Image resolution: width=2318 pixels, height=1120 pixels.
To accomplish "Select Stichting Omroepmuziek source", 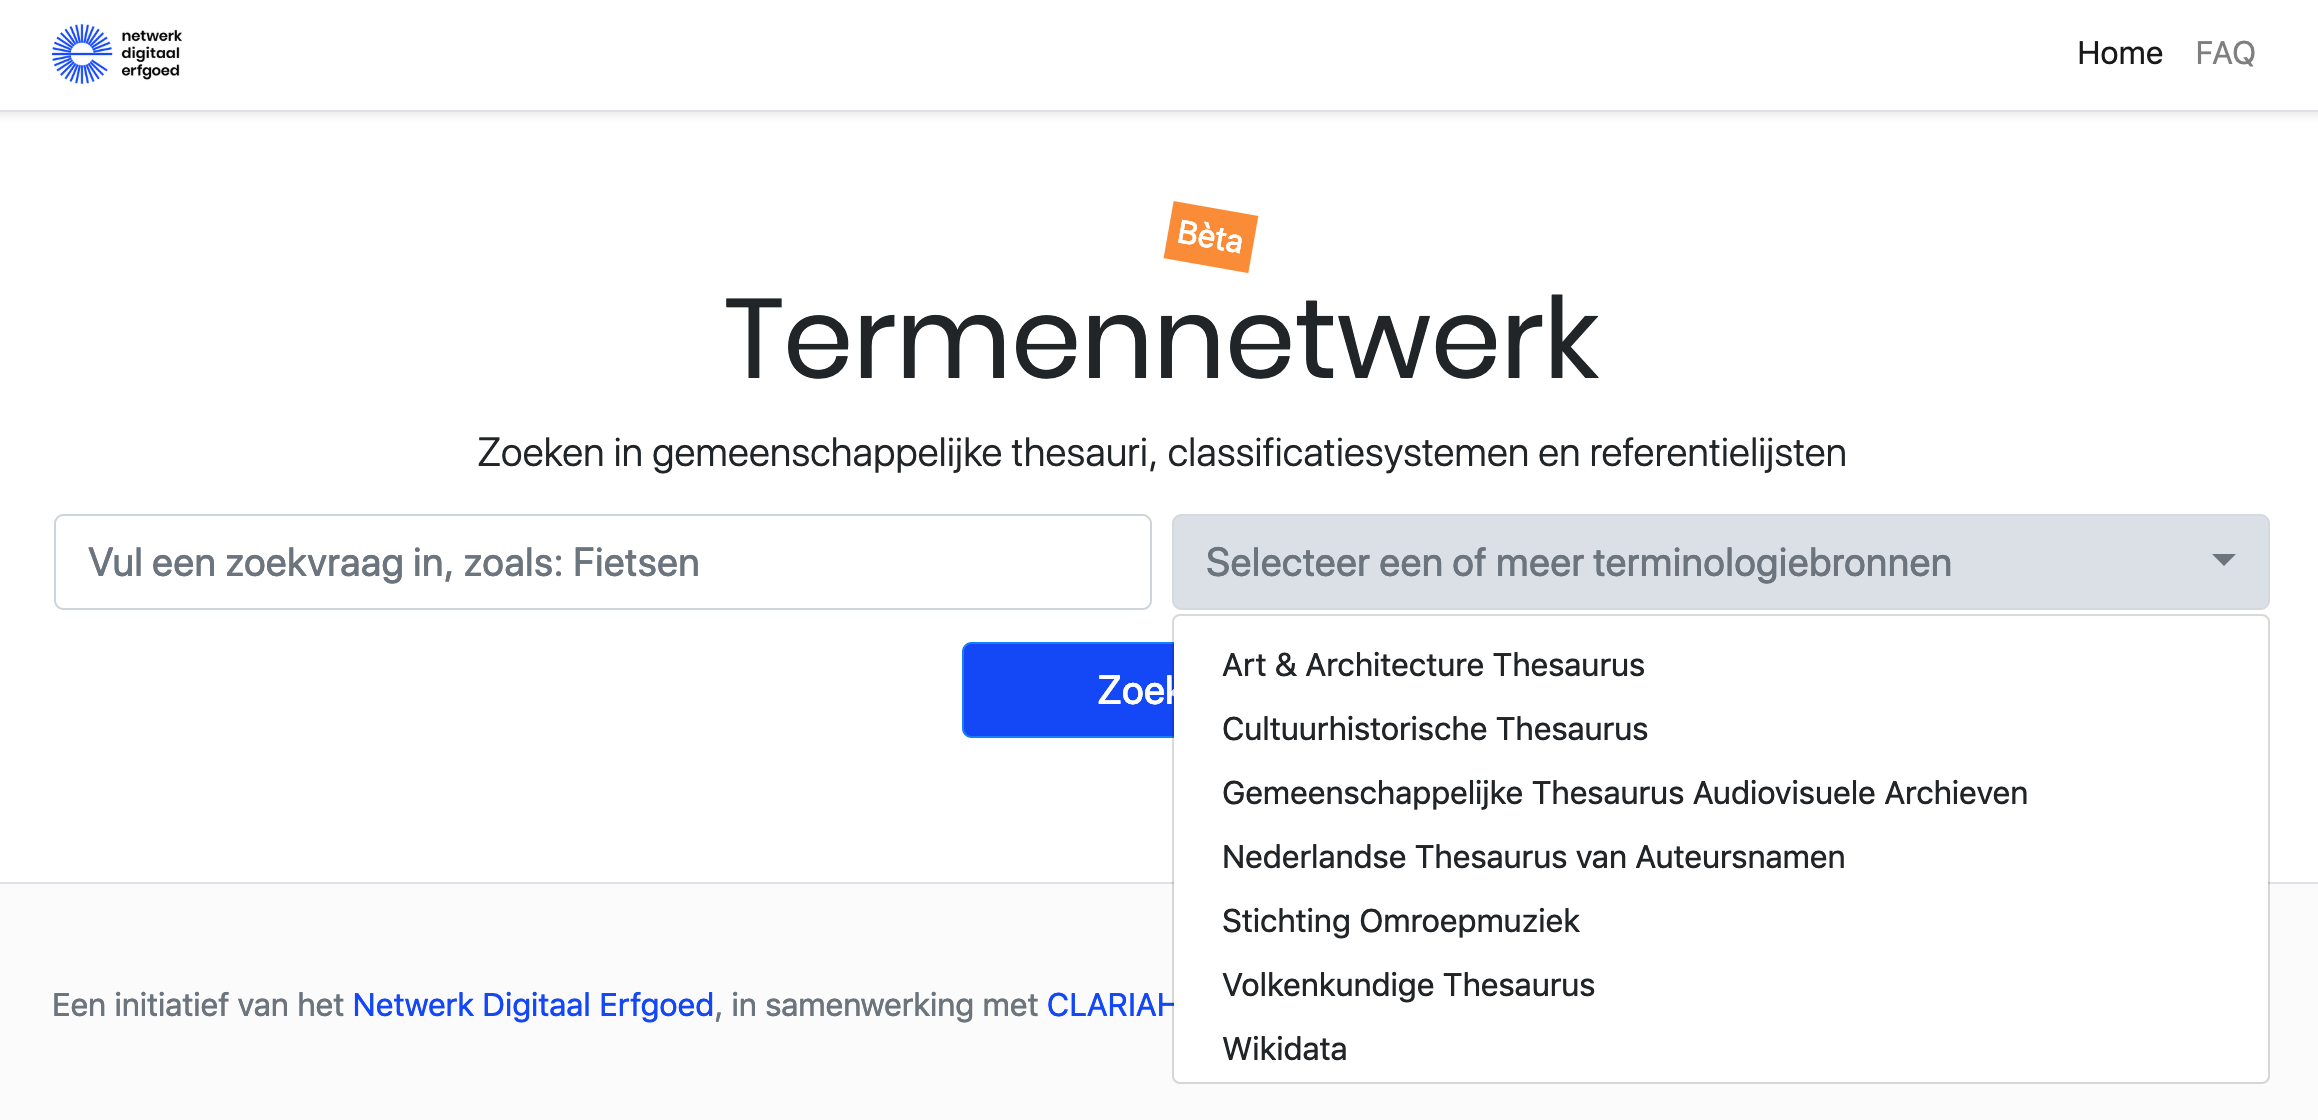I will click(x=1400, y=921).
